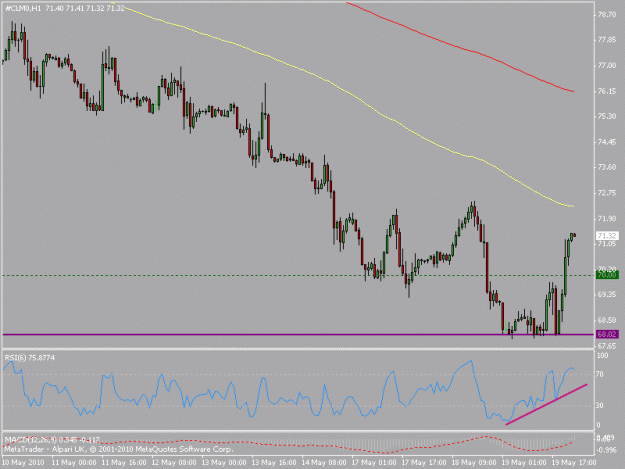Viewport: 625px width, 469px height.
Task: Click the 74.45 price axis label
Action: point(607,142)
